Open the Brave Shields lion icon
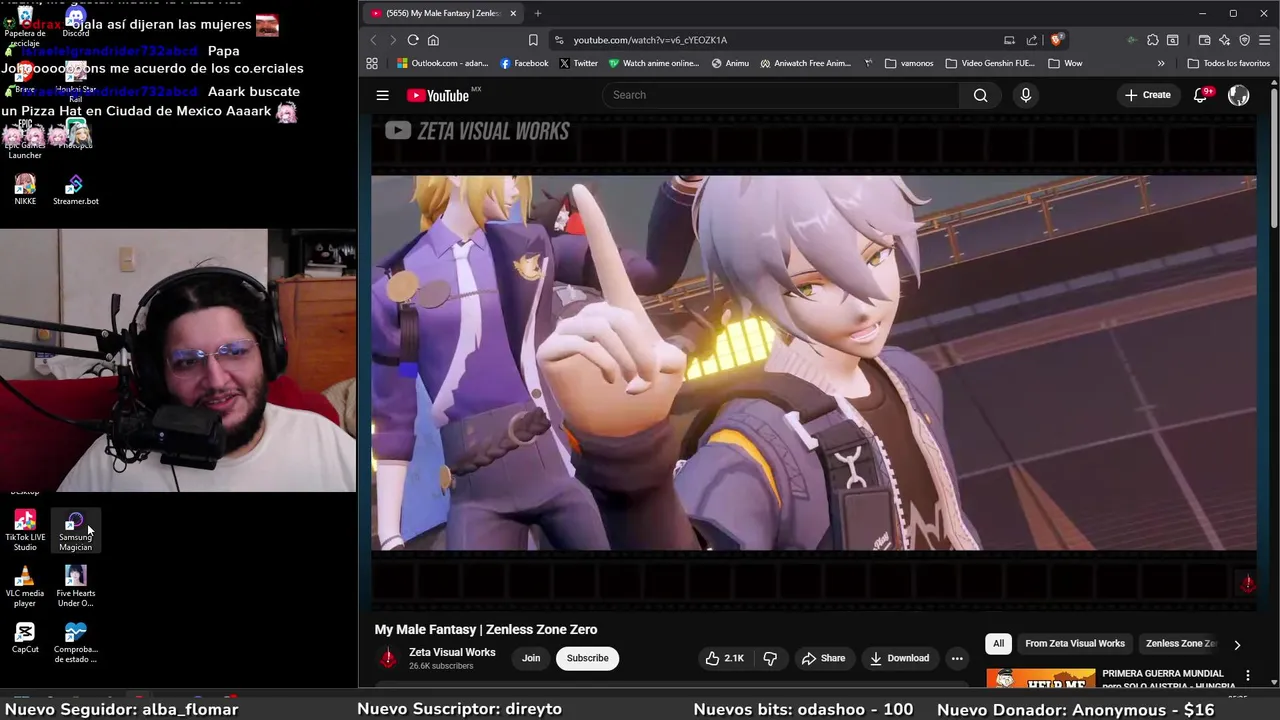This screenshot has height=720, width=1280. [1057, 40]
